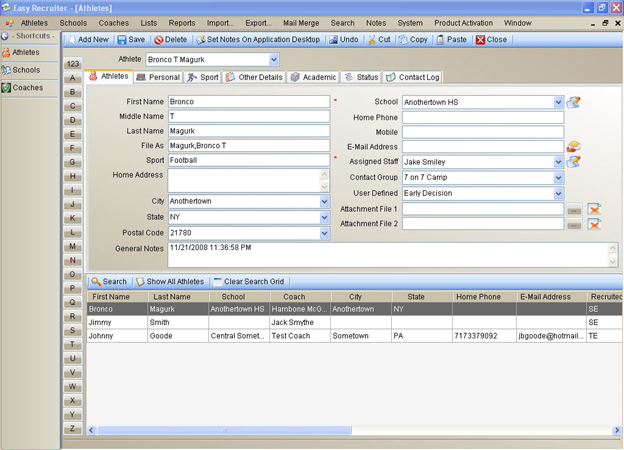This screenshot has width=624, height=450.
Task: Filter athletes by letter M
Action: (x=72, y=246)
